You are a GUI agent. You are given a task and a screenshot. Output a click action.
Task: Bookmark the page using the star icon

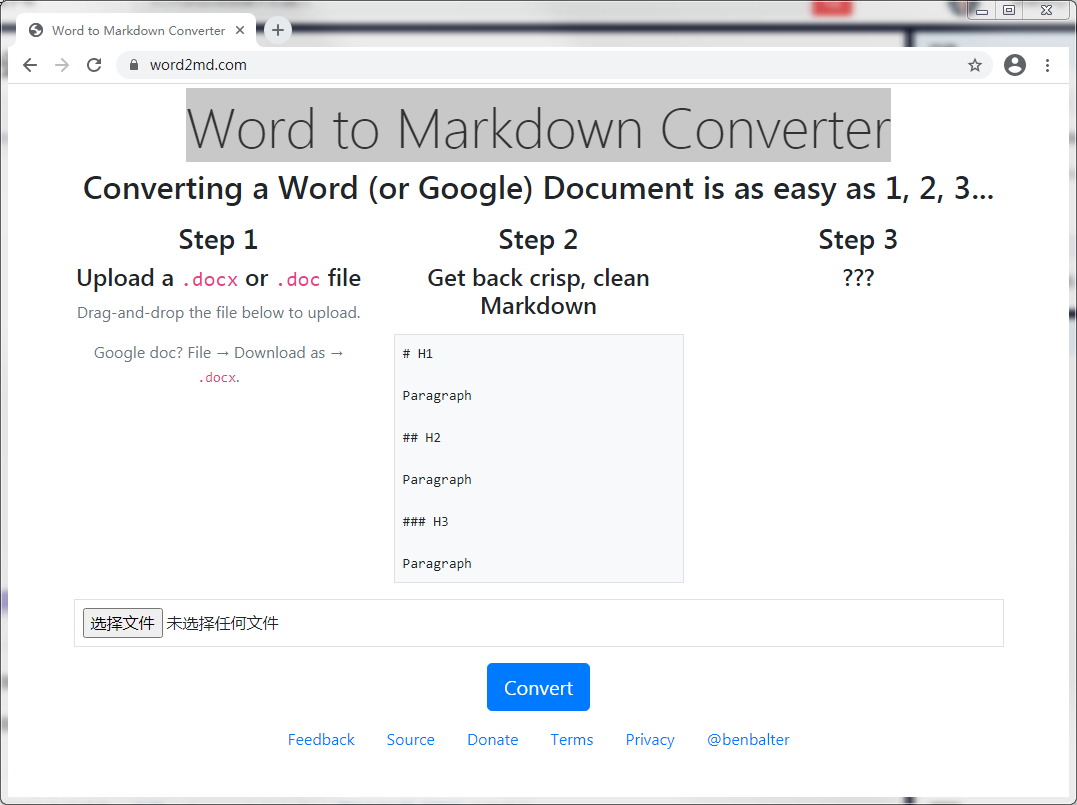pyautogui.click(x=974, y=64)
